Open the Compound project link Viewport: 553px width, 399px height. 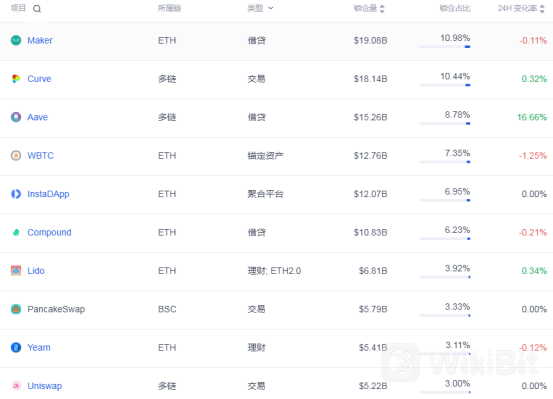coord(49,232)
